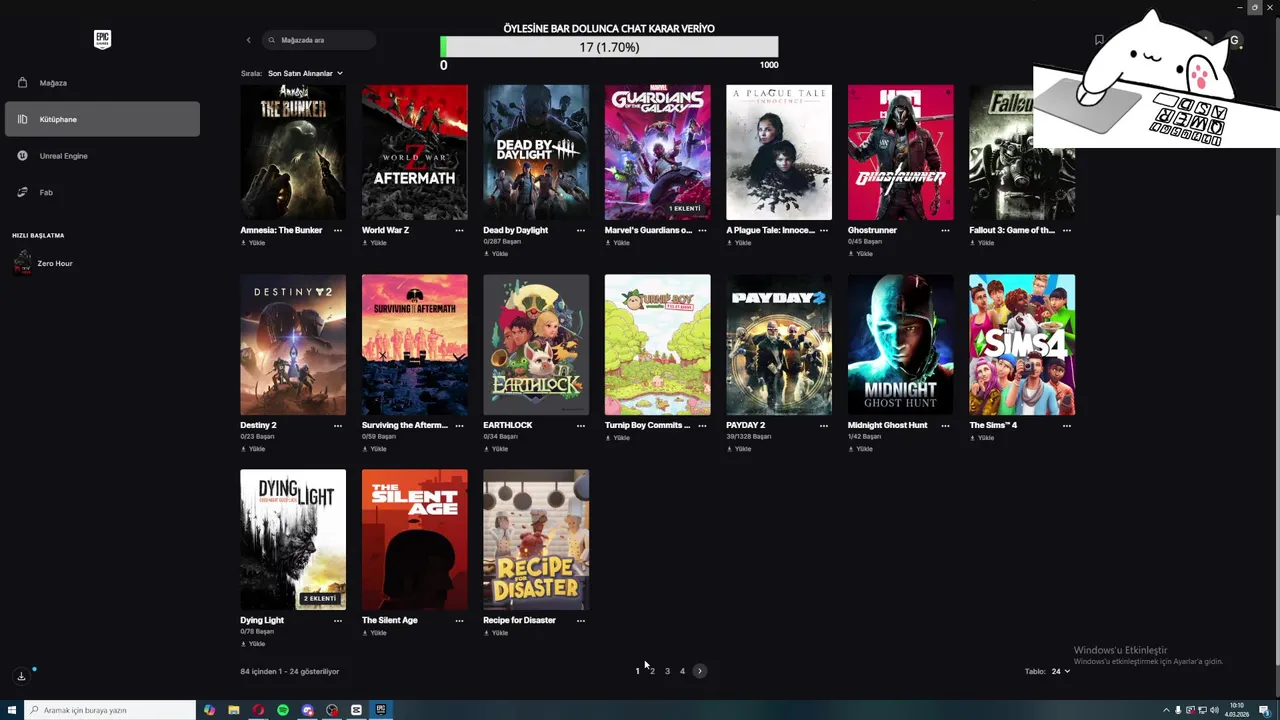Screen dimensions: 1280x720
Task: Open the Fab marketplace entry
Action: [x=102, y=192]
